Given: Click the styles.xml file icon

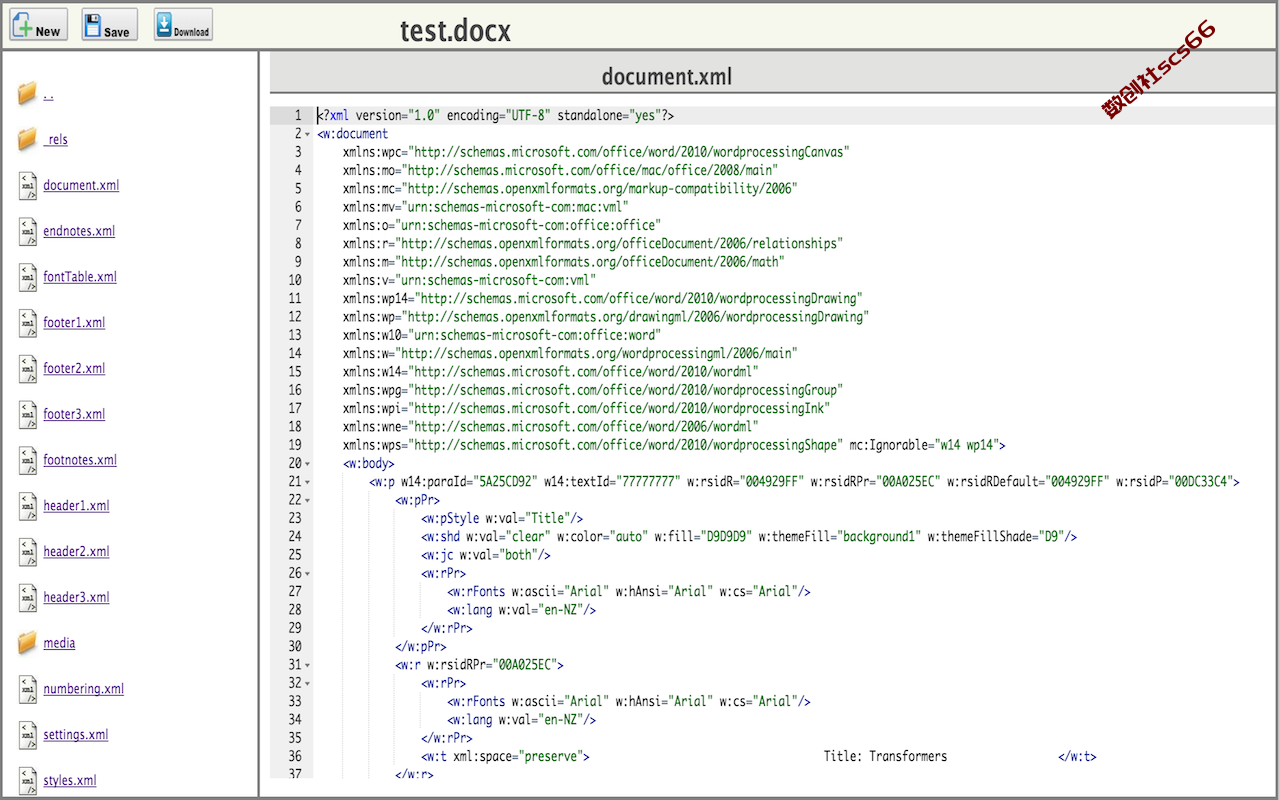Looking at the screenshot, I should pyautogui.click(x=28, y=781).
